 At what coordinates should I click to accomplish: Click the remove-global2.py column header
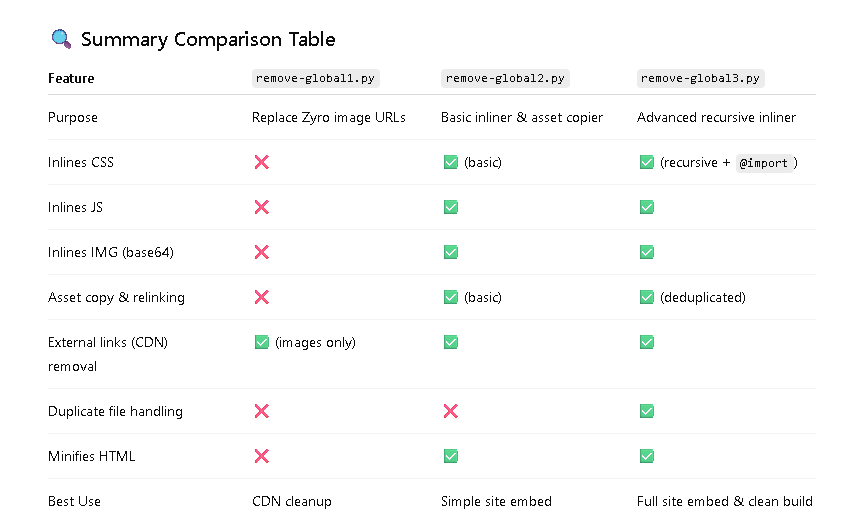pos(505,78)
